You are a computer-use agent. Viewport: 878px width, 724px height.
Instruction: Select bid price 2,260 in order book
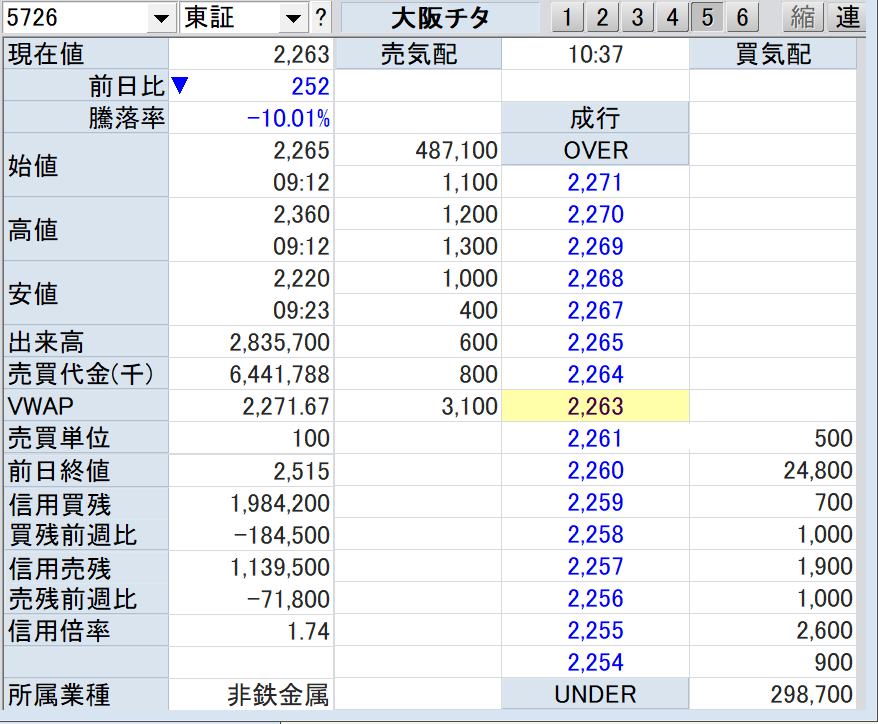(x=595, y=471)
